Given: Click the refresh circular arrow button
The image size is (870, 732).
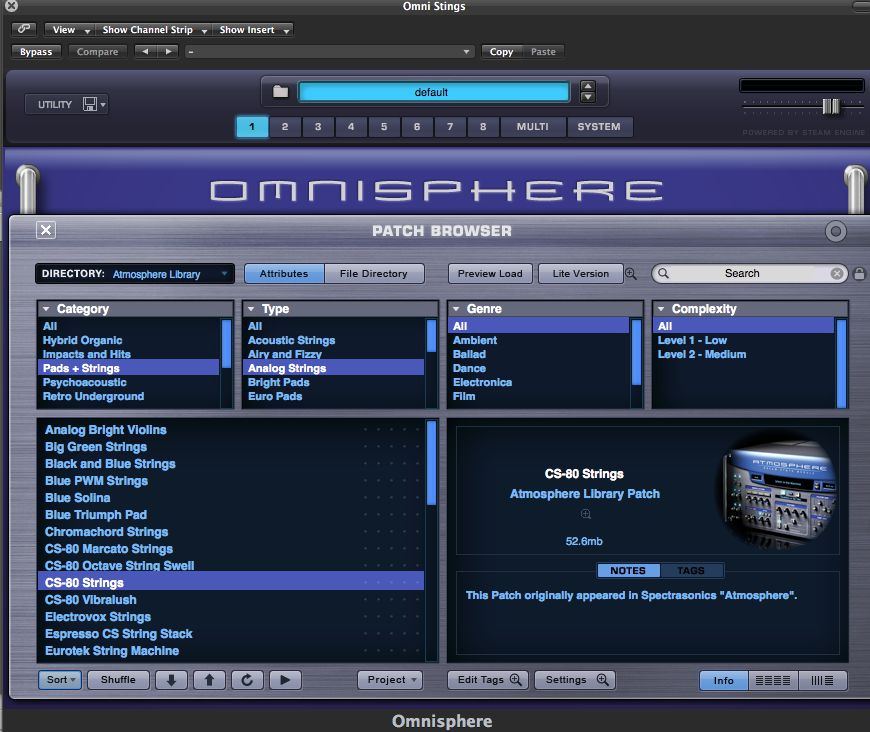Looking at the screenshot, I should click(x=247, y=680).
